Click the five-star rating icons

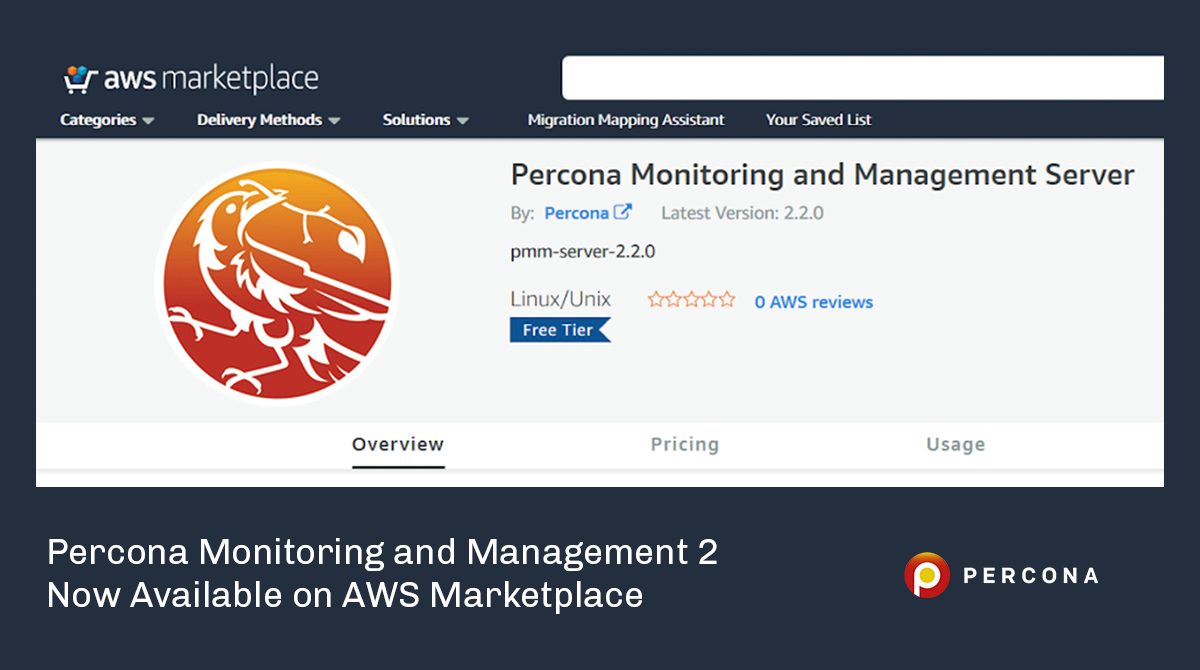coord(691,300)
